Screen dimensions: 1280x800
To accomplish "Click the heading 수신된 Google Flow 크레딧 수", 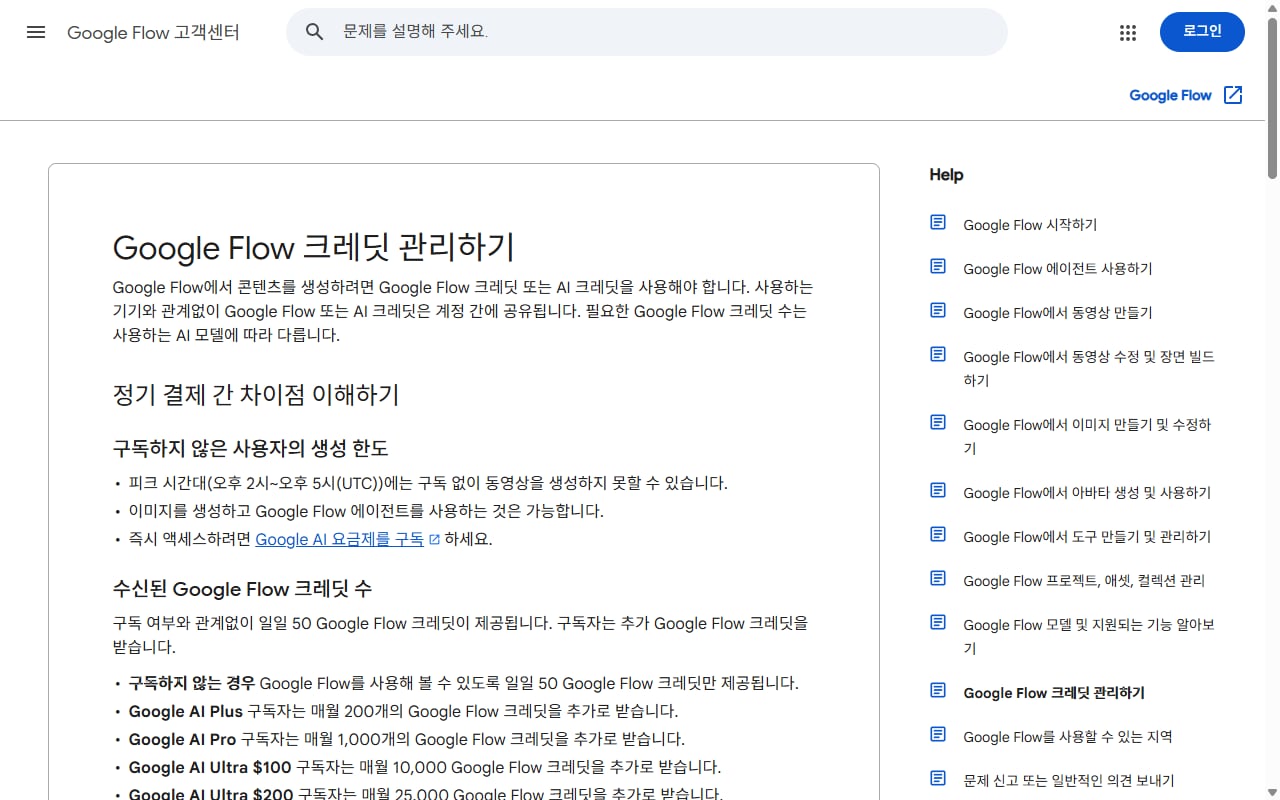I will click(242, 589).
